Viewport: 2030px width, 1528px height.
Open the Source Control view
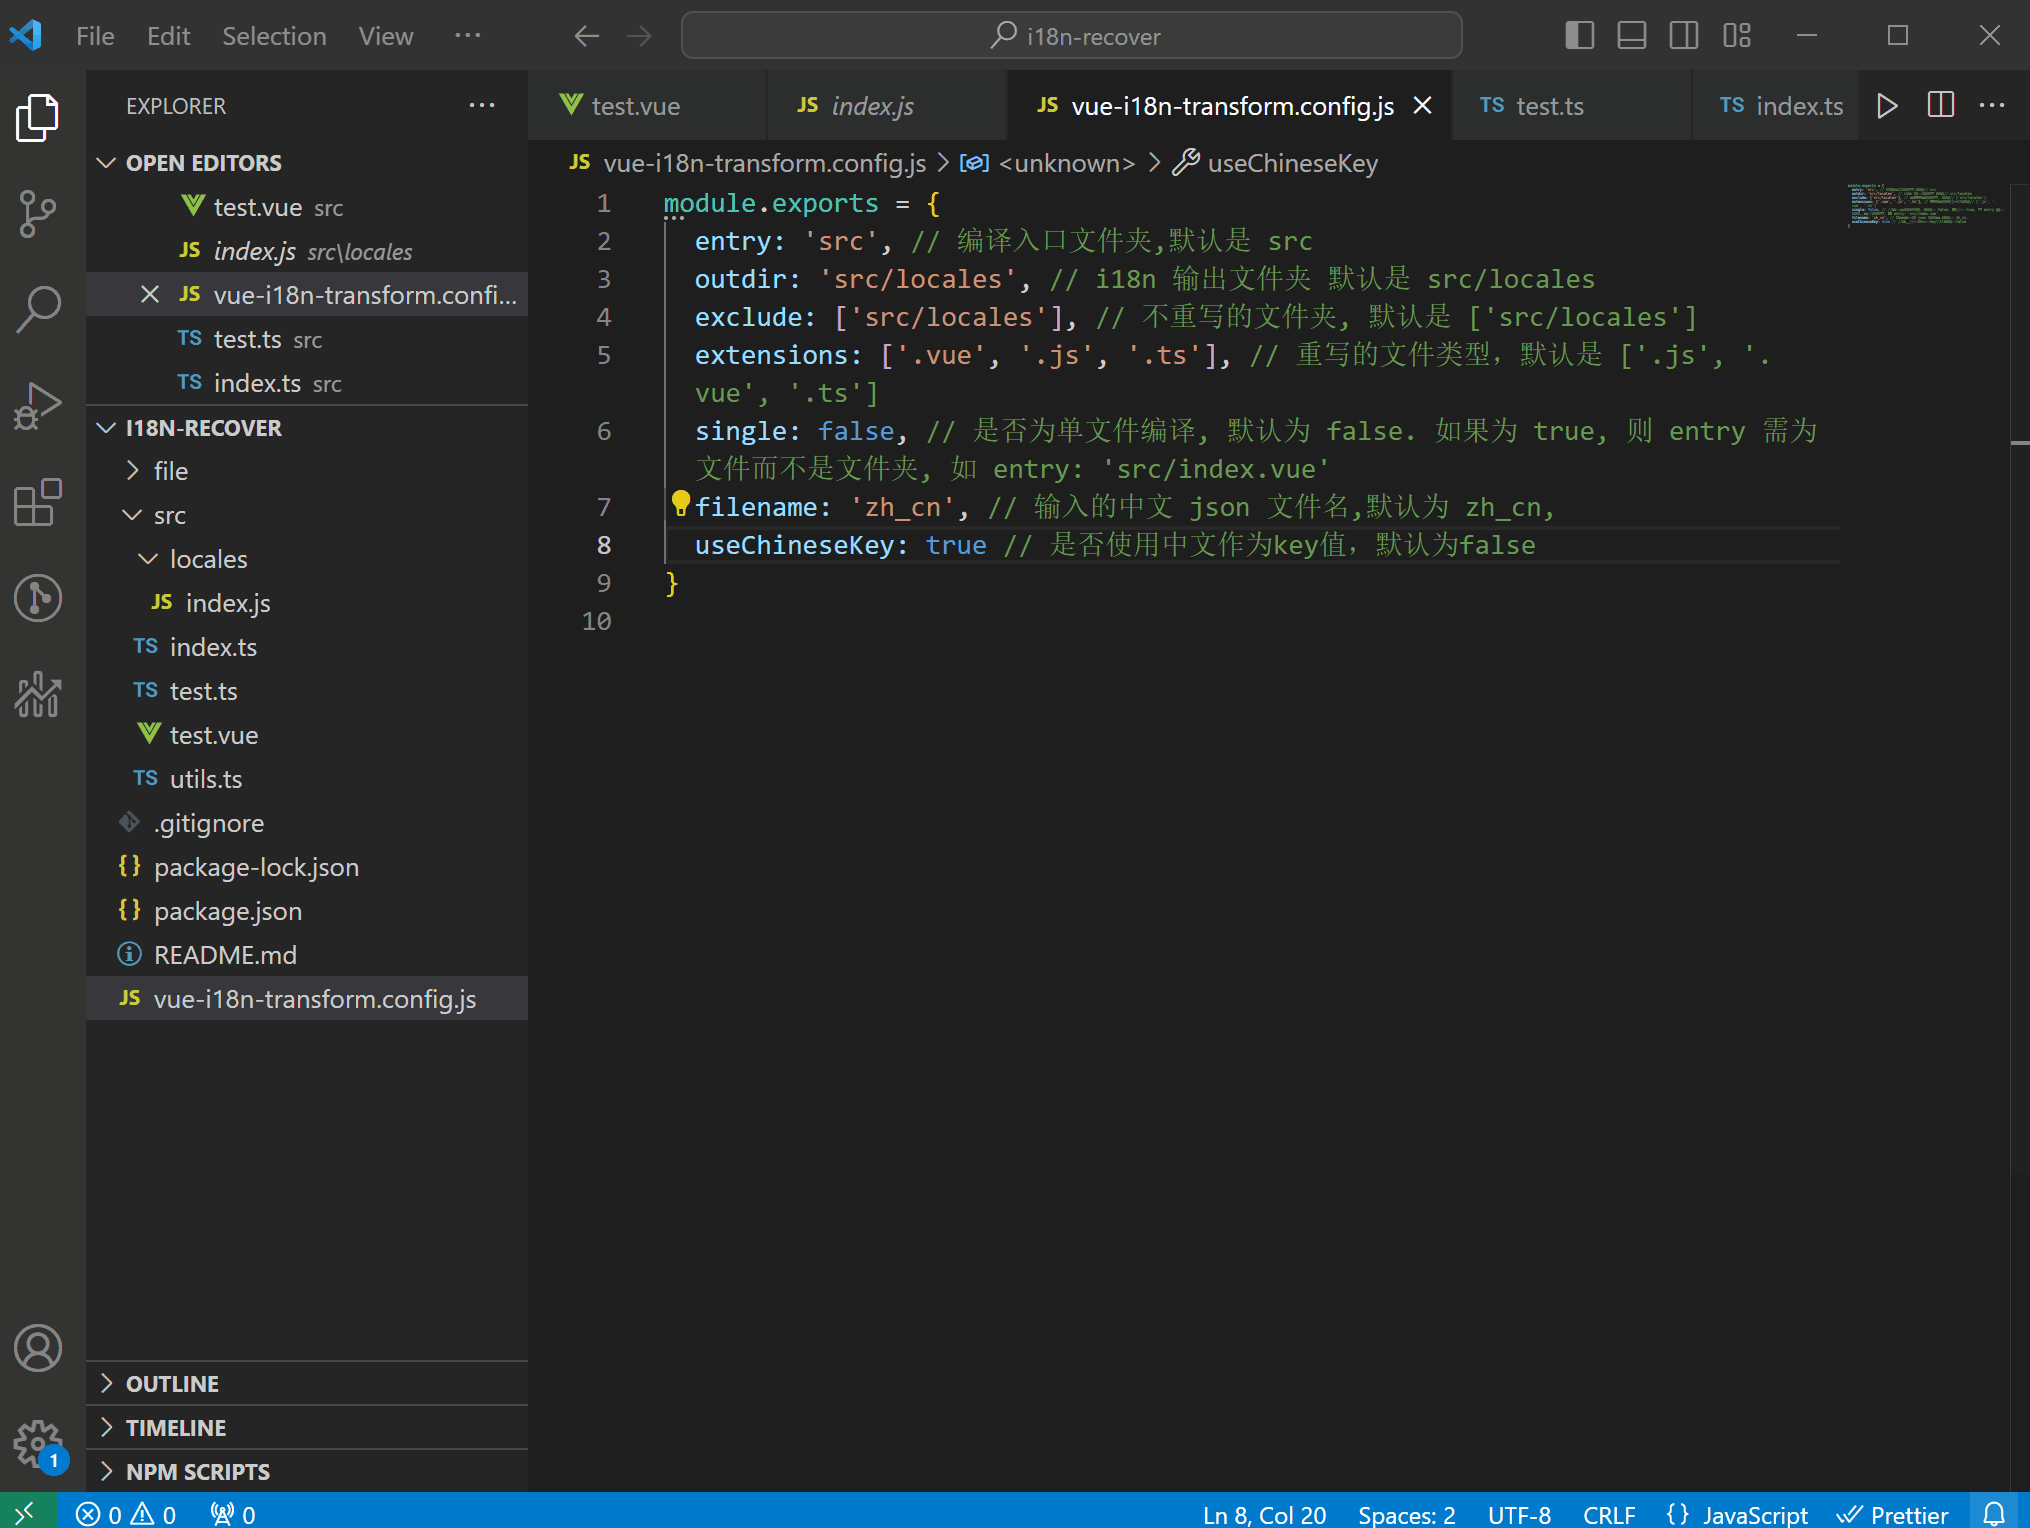pyautogui.click(x=38, y=213)
